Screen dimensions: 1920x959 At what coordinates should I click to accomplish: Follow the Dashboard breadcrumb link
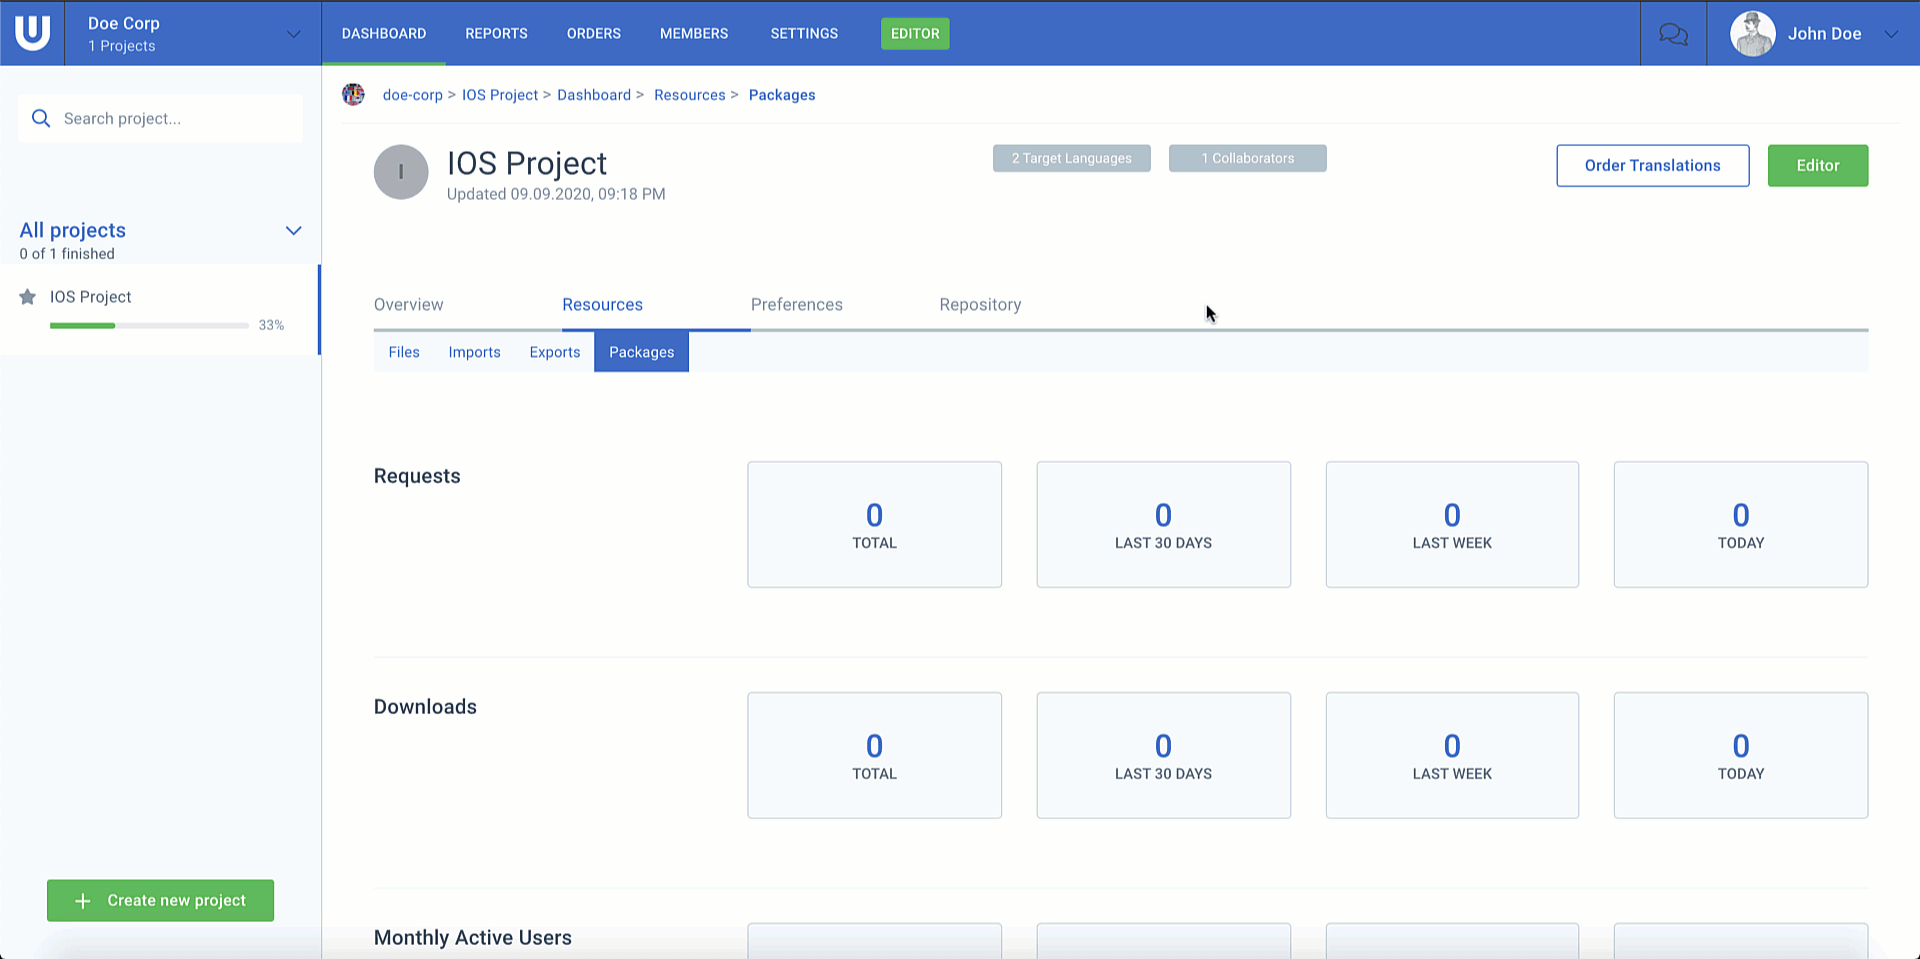594,95
